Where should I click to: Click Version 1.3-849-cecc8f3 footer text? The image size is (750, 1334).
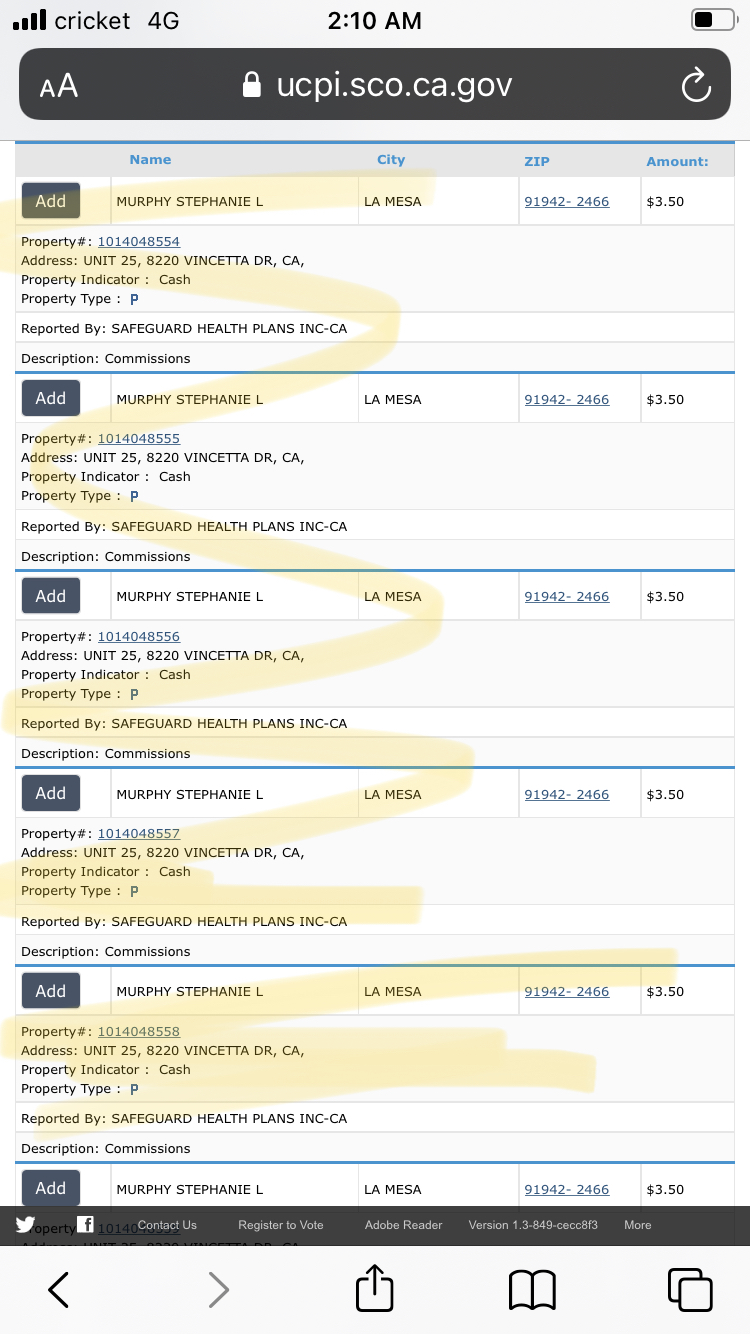pyautogui.click(x=533, y=1225)
